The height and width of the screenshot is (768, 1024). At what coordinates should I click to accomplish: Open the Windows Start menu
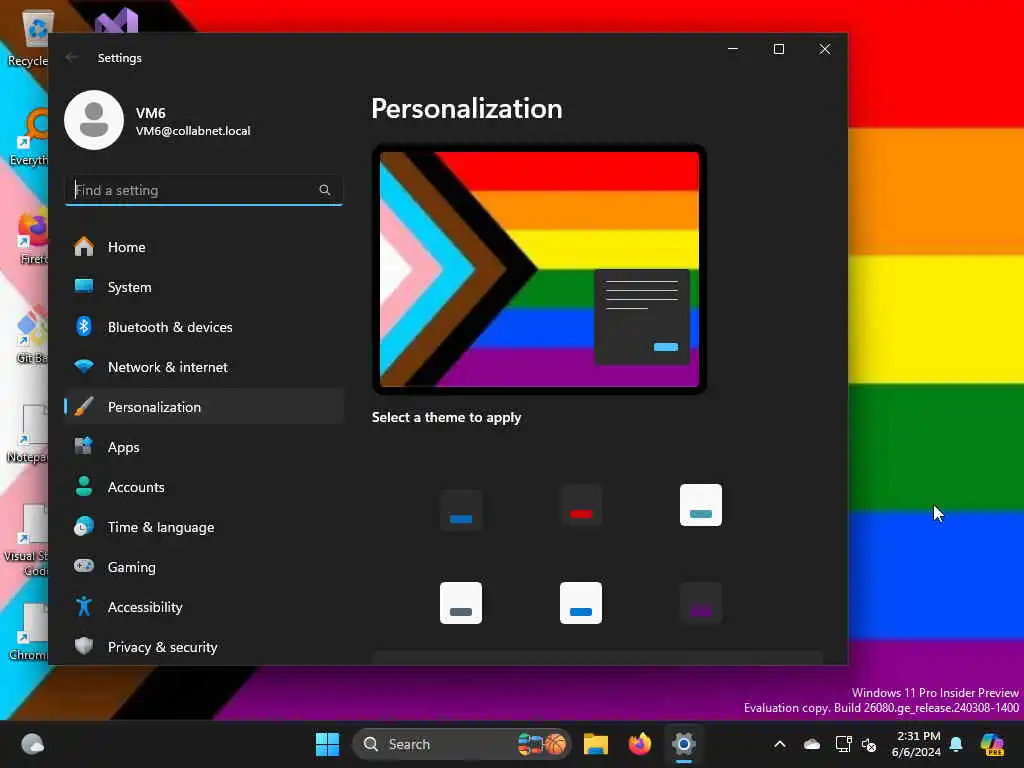(x=327, y=744)
